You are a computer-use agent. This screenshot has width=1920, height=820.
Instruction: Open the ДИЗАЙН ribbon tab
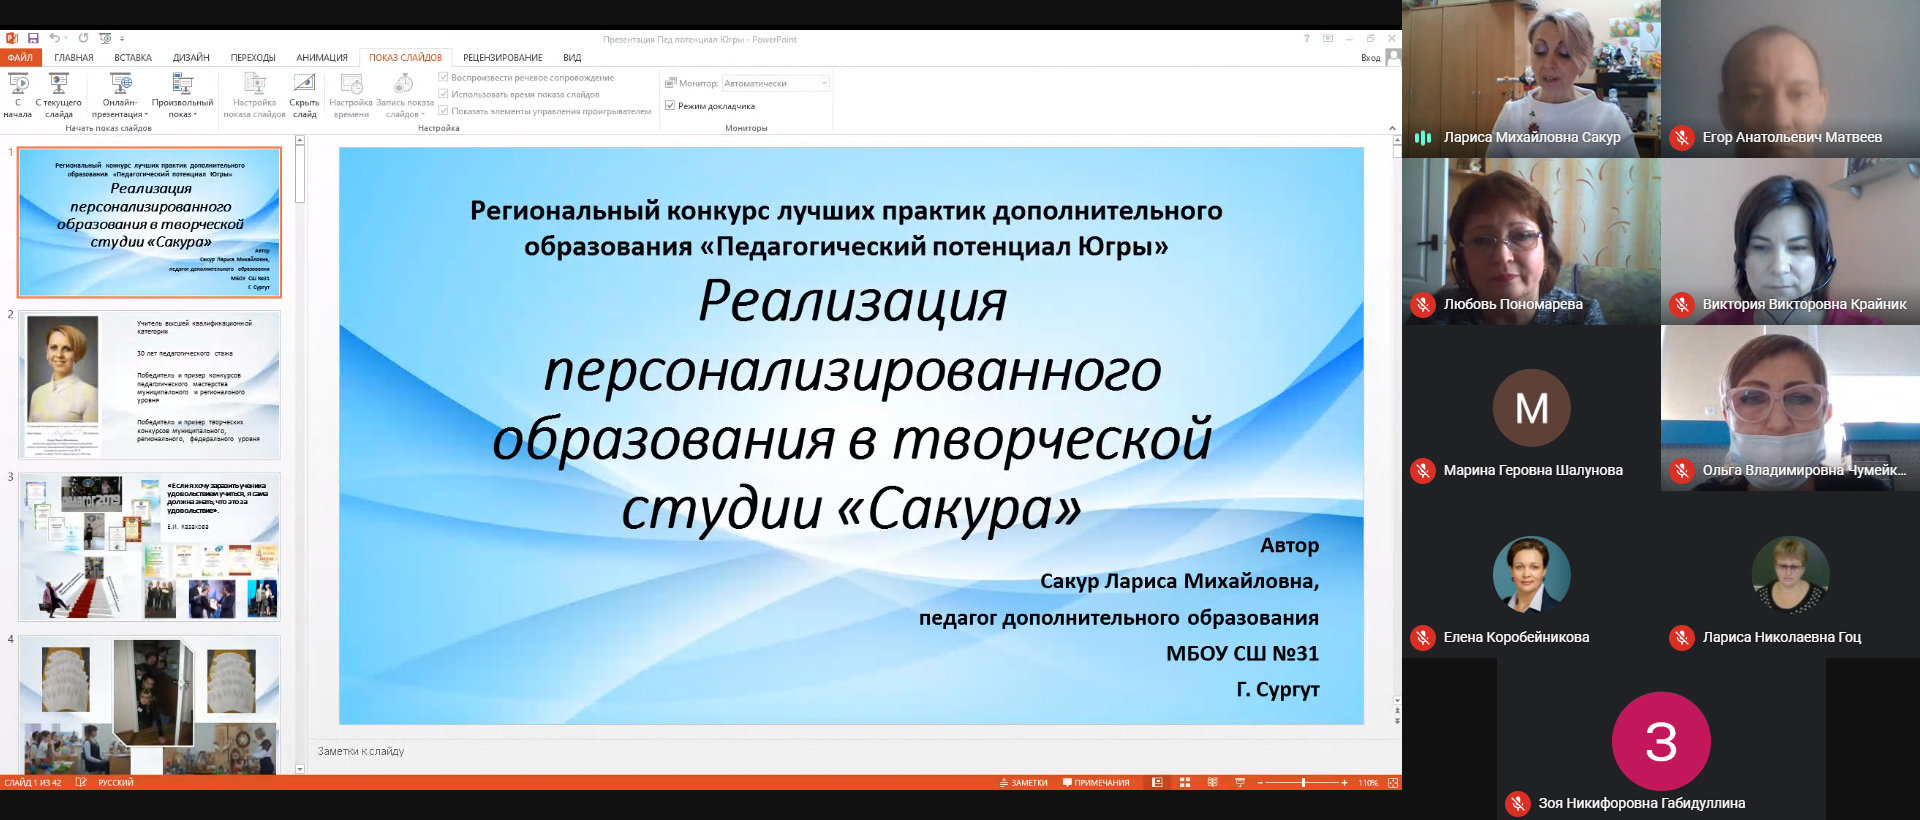[x=190, y=58]
